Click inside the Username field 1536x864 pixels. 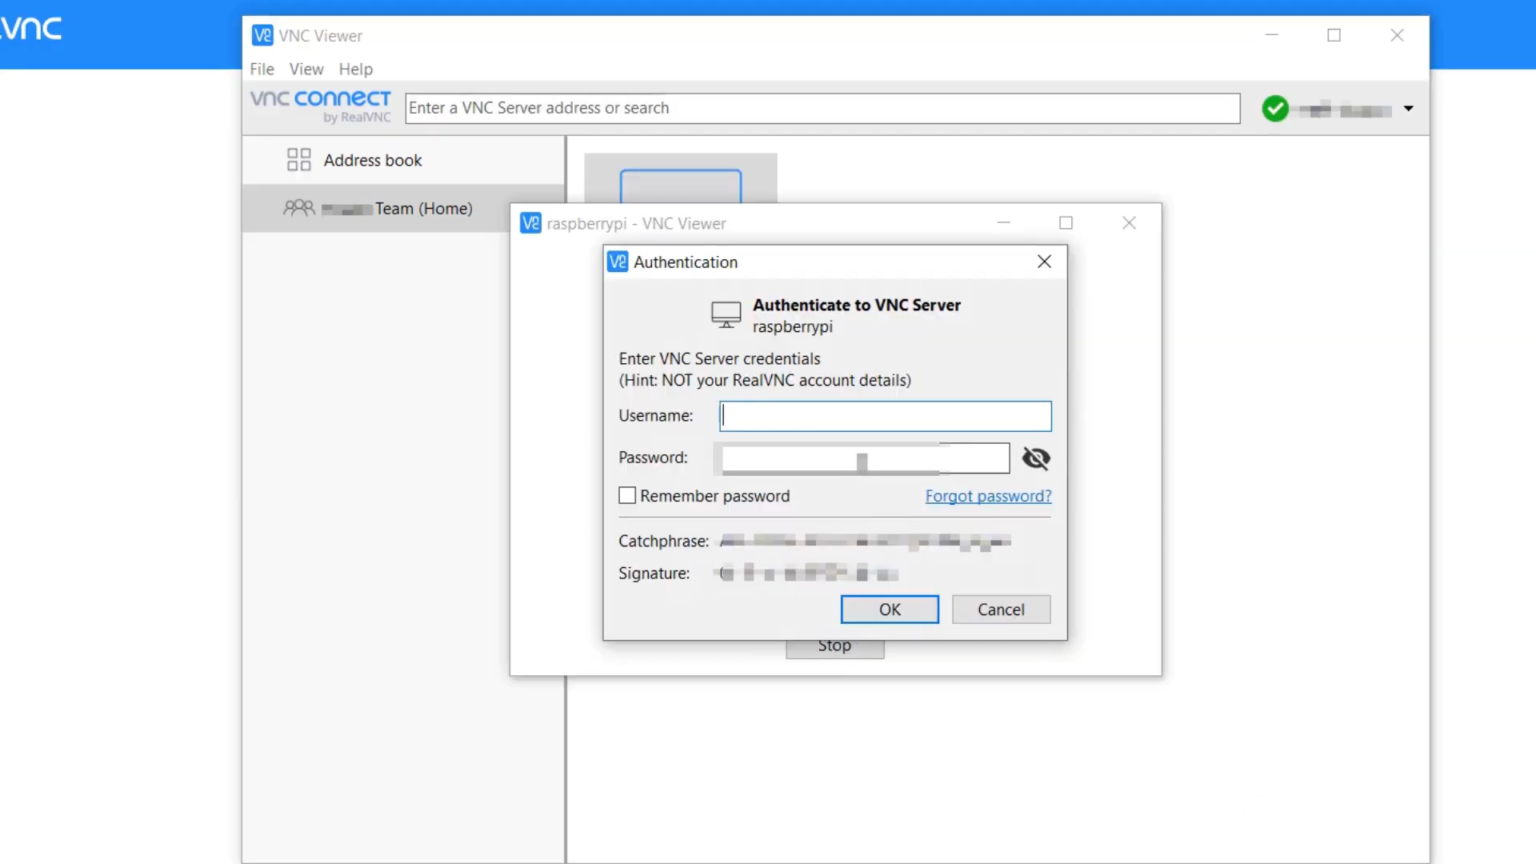(884, 415)
